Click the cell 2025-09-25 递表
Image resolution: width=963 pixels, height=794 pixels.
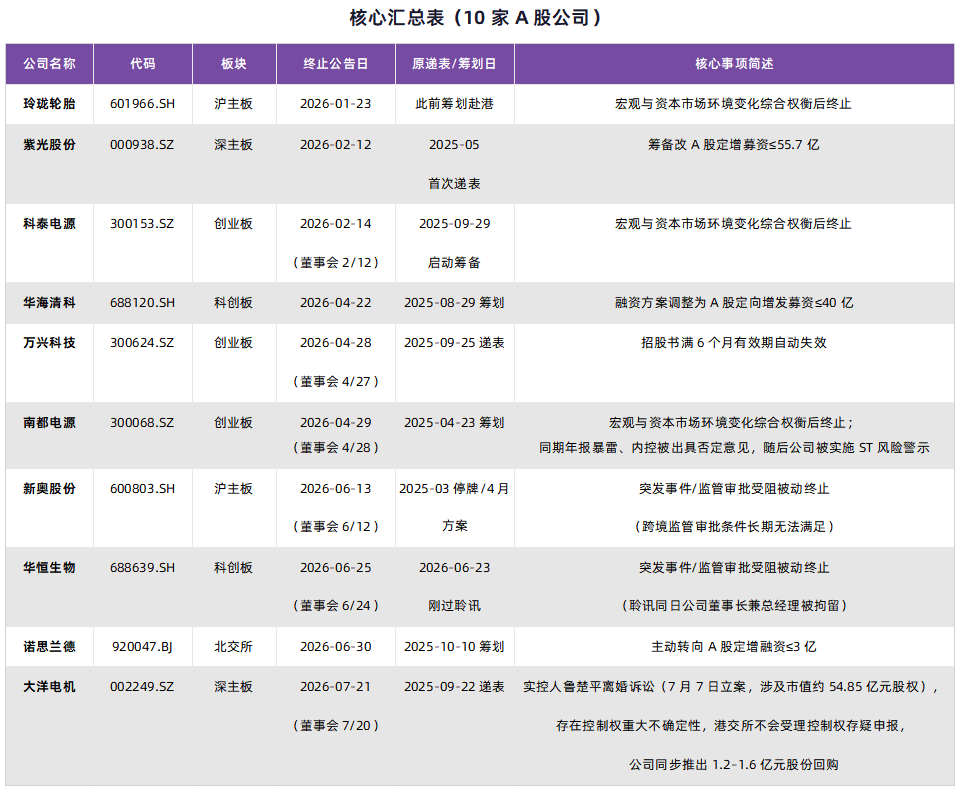click(x=454, y=343)
